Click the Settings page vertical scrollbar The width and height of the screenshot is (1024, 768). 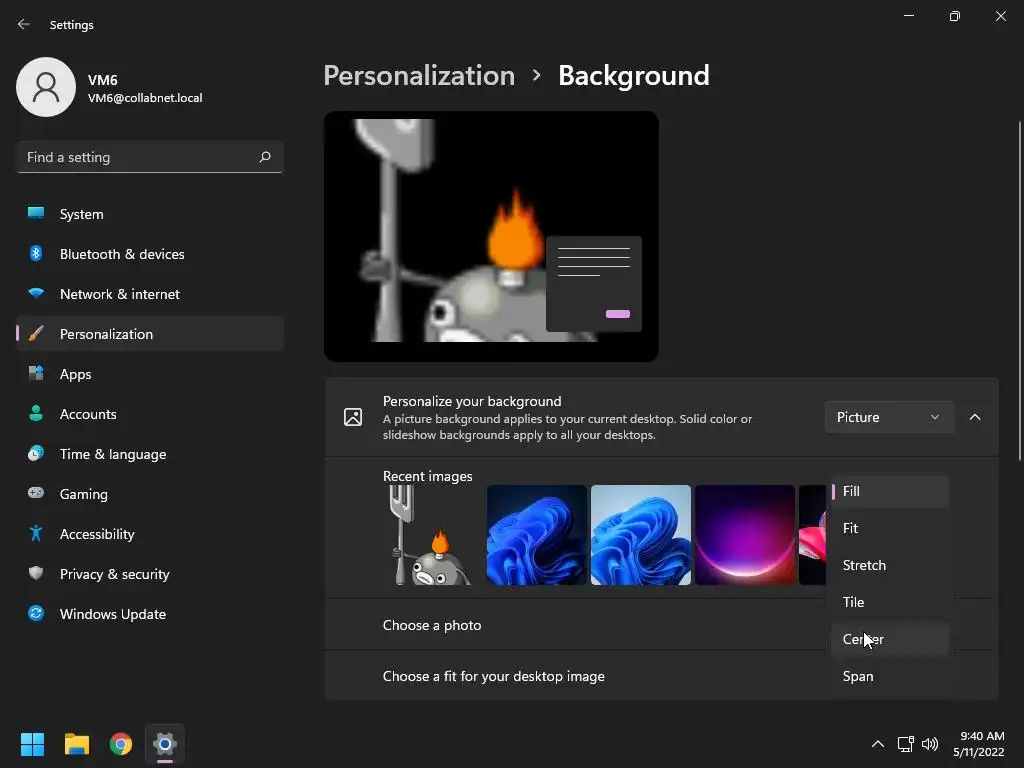click(1019, 291)
